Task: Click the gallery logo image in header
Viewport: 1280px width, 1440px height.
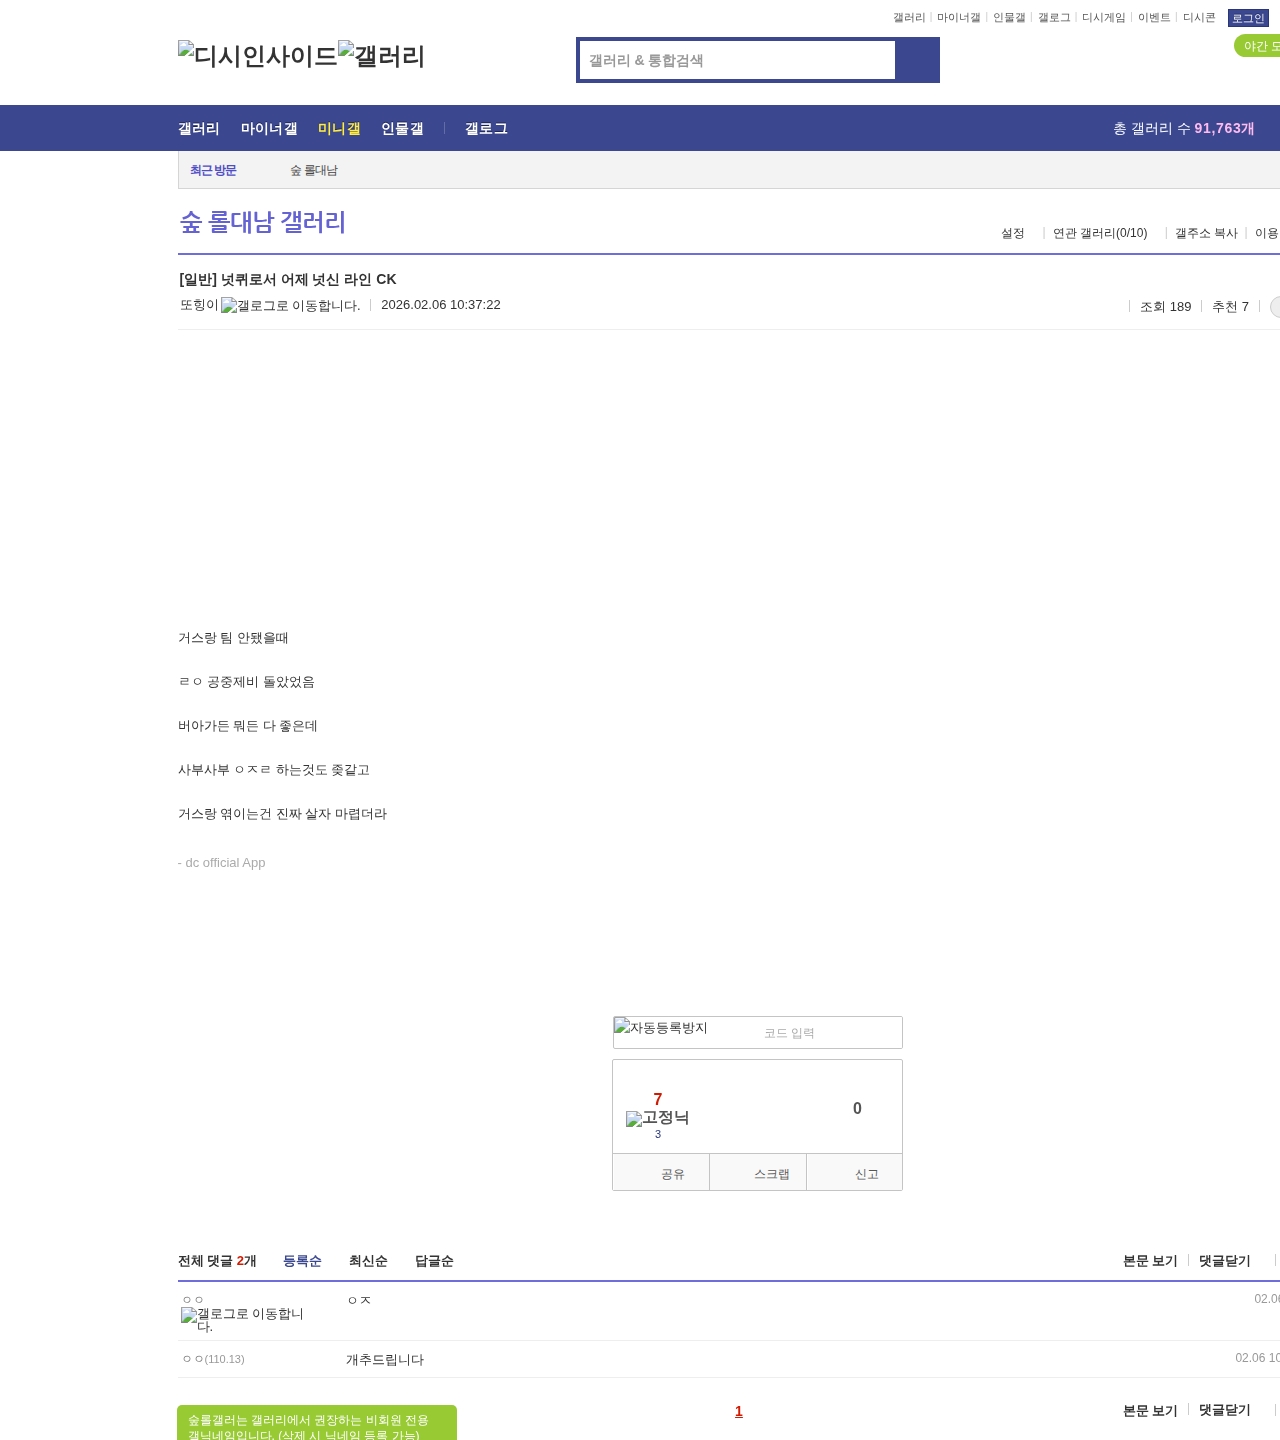Action: pyautogui.click(x=382, y=56)
